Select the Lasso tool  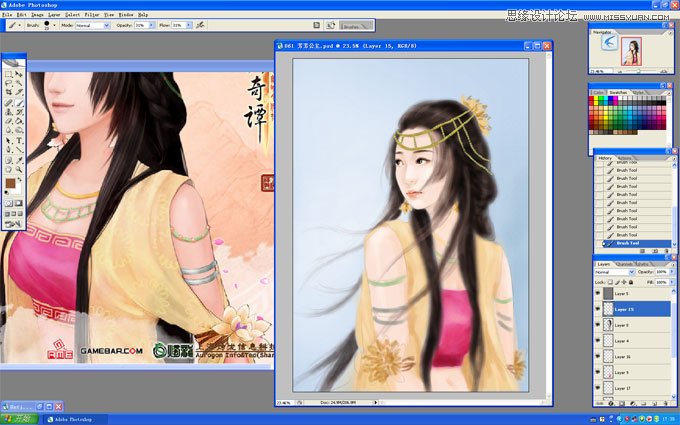click(x=8, y=82)
